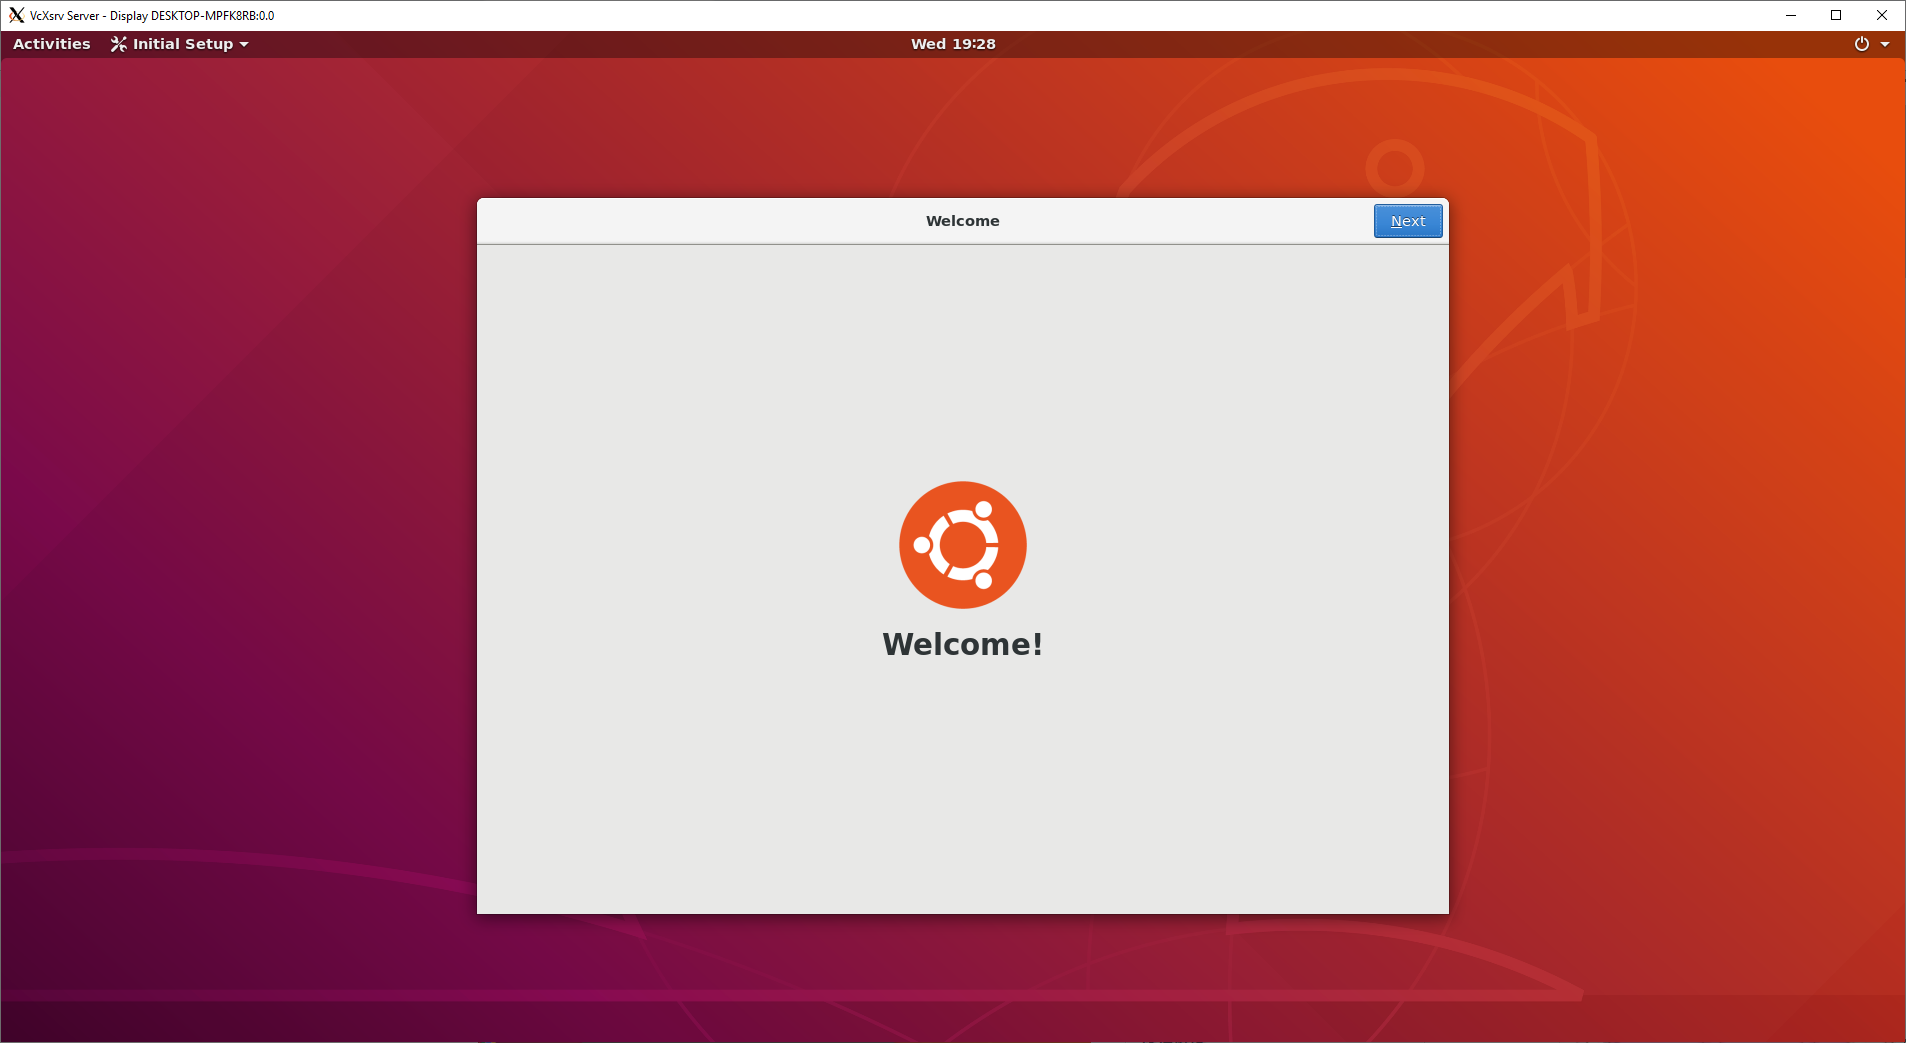Click the power icon in top bar

point(1861,44)
